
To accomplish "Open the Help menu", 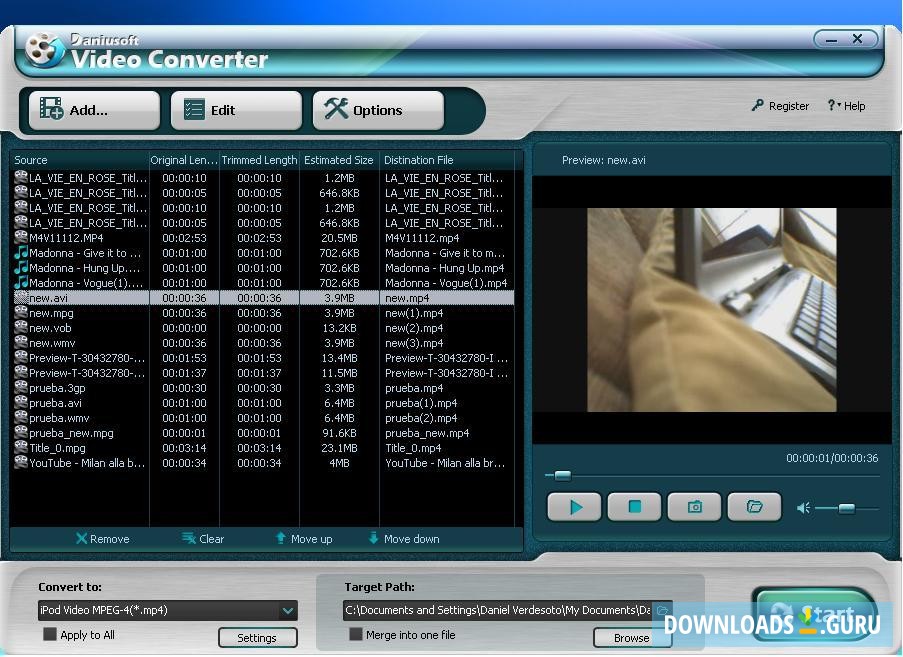I will 846,106.
